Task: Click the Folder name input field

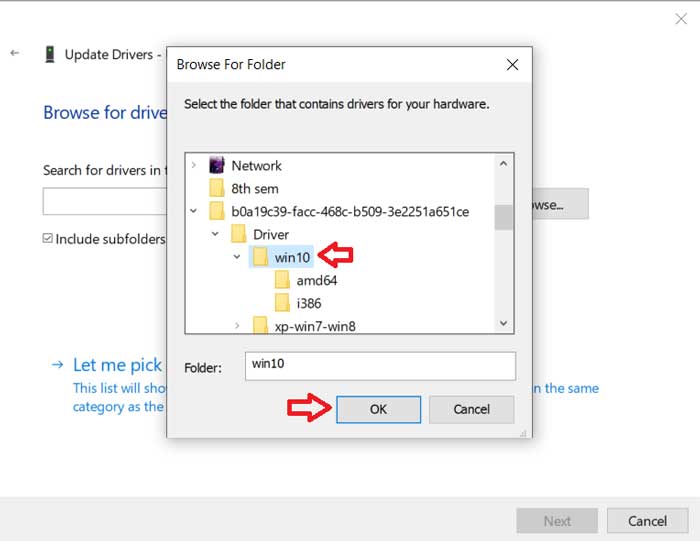Action: tap(380, 366)
